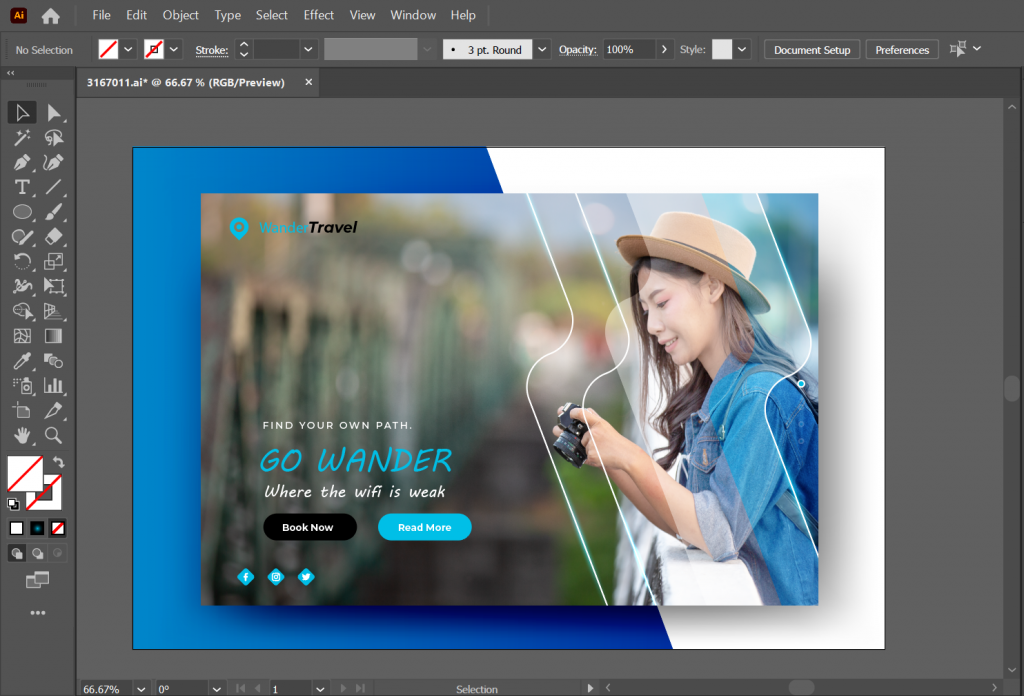Select the Slice tool
Image resolution: width=1024 pixels, height=696 pixels.
click(x=54, y=411)
